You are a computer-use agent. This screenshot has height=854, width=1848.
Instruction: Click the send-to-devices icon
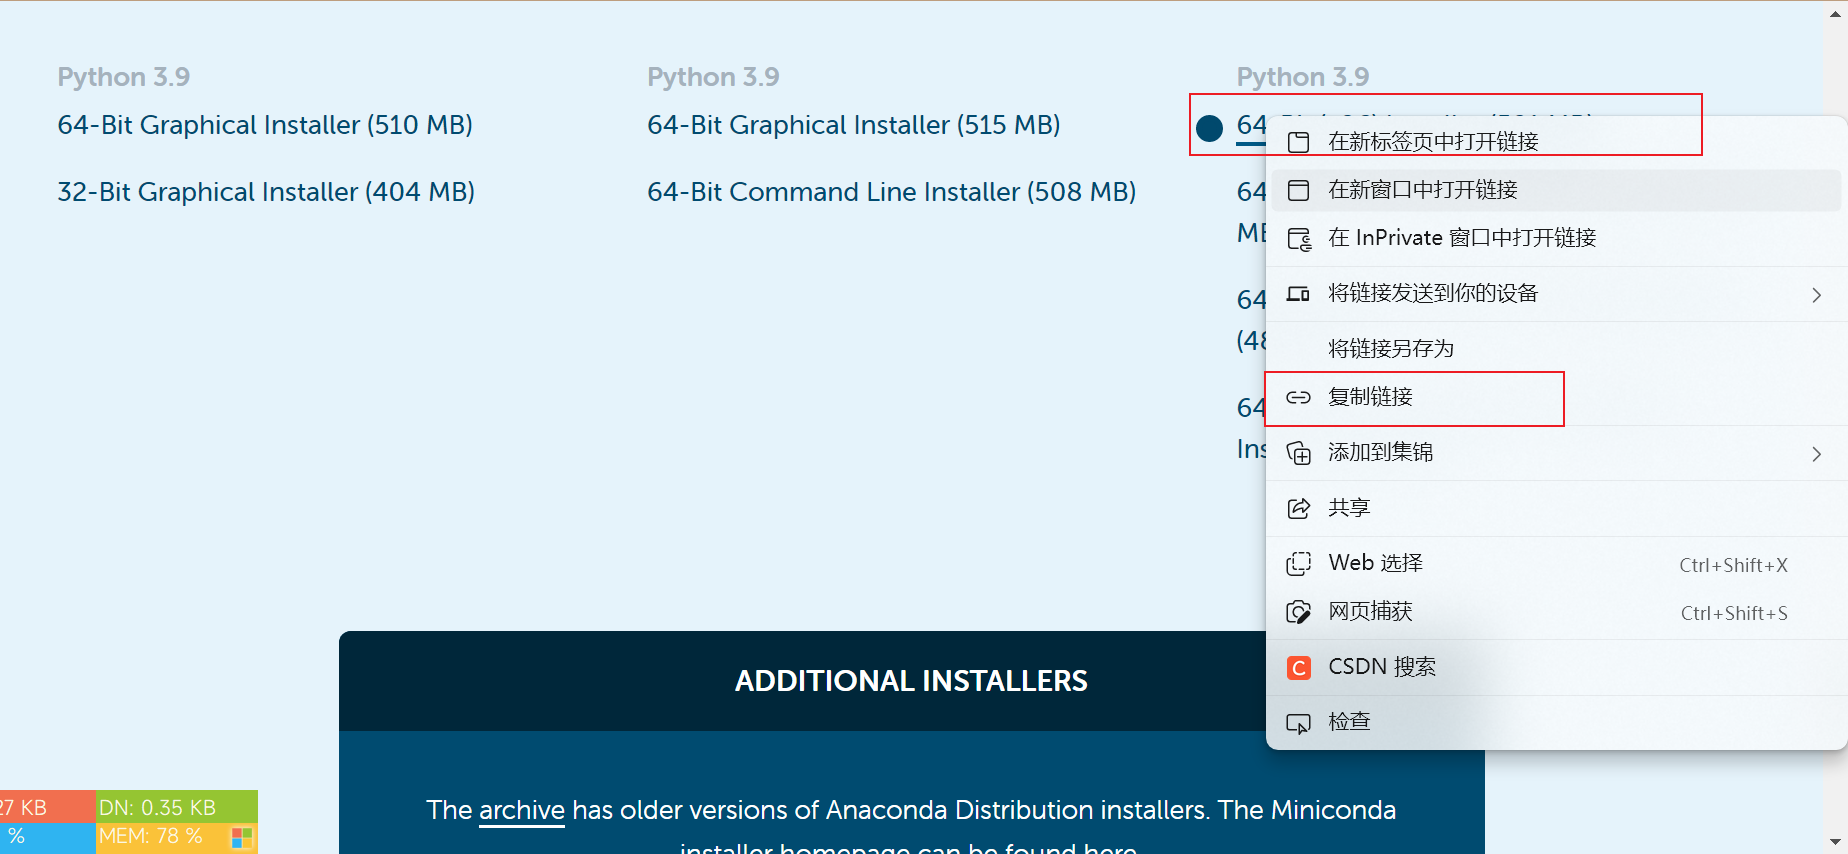pos(1298,294)
